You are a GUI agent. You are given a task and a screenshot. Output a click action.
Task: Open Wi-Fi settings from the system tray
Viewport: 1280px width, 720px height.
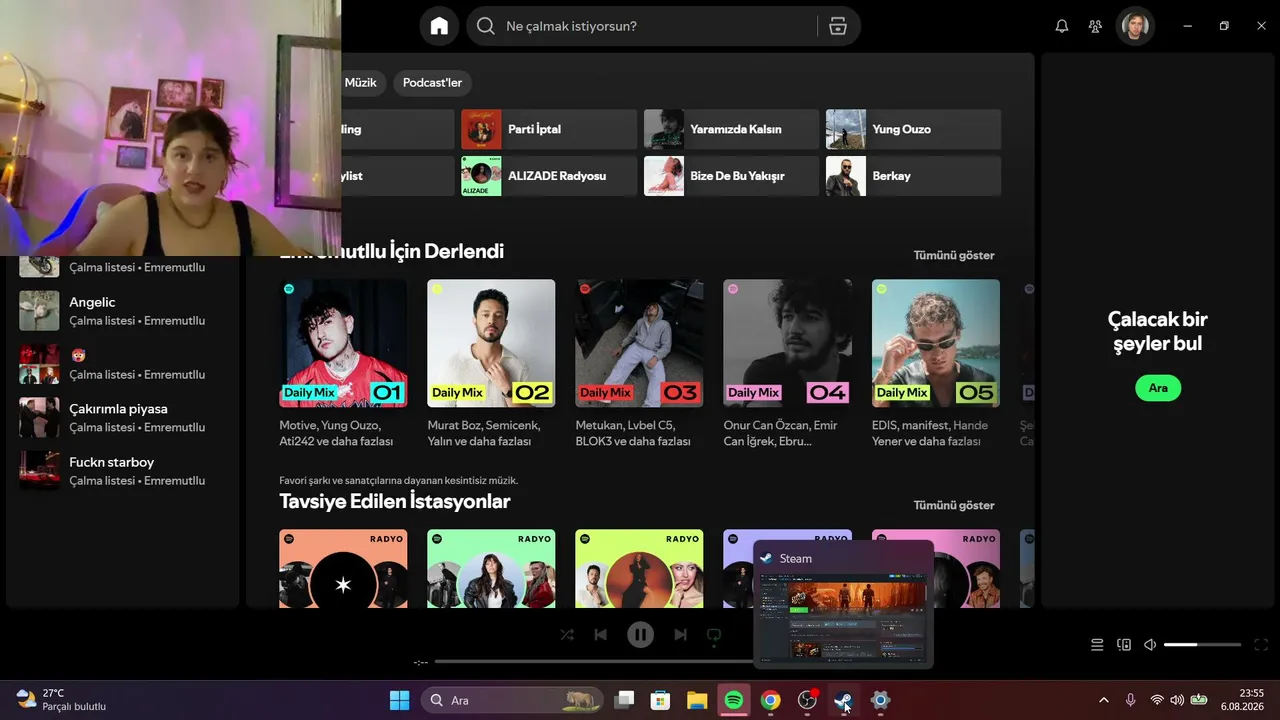click(x=1157, y=700)
